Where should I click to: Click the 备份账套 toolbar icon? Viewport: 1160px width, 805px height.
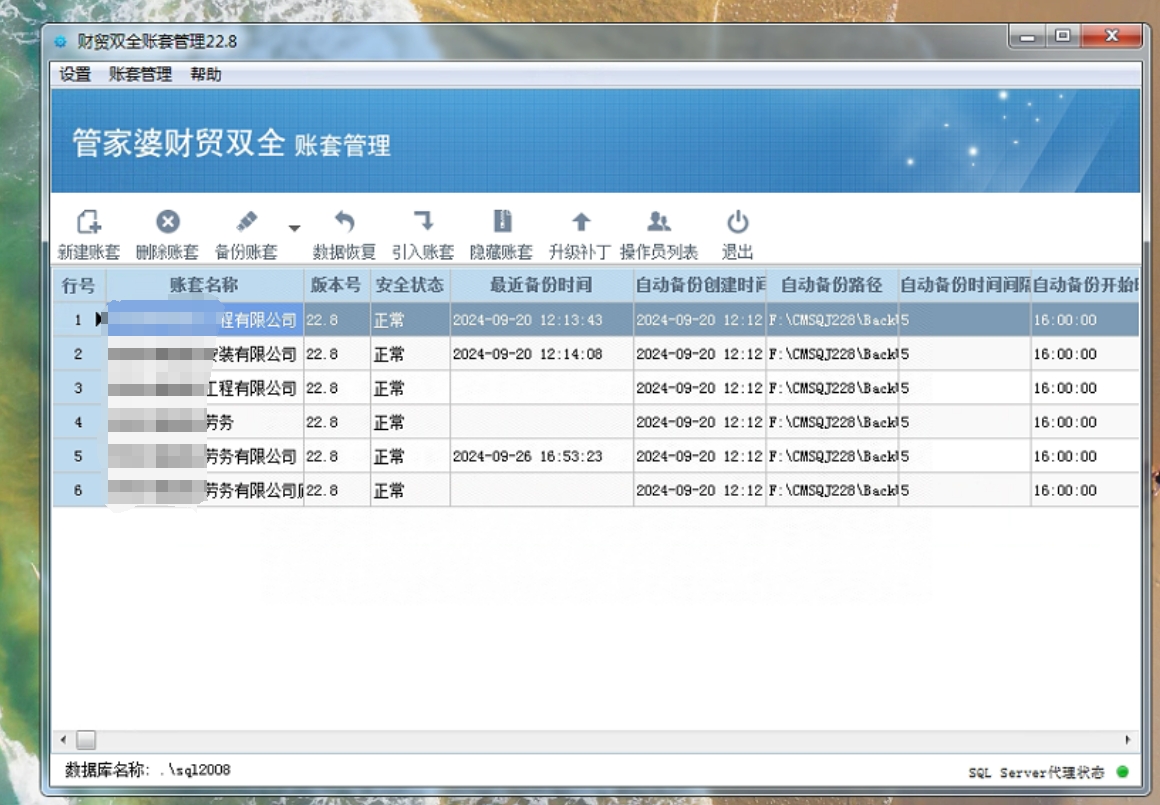tap(246, 222)
